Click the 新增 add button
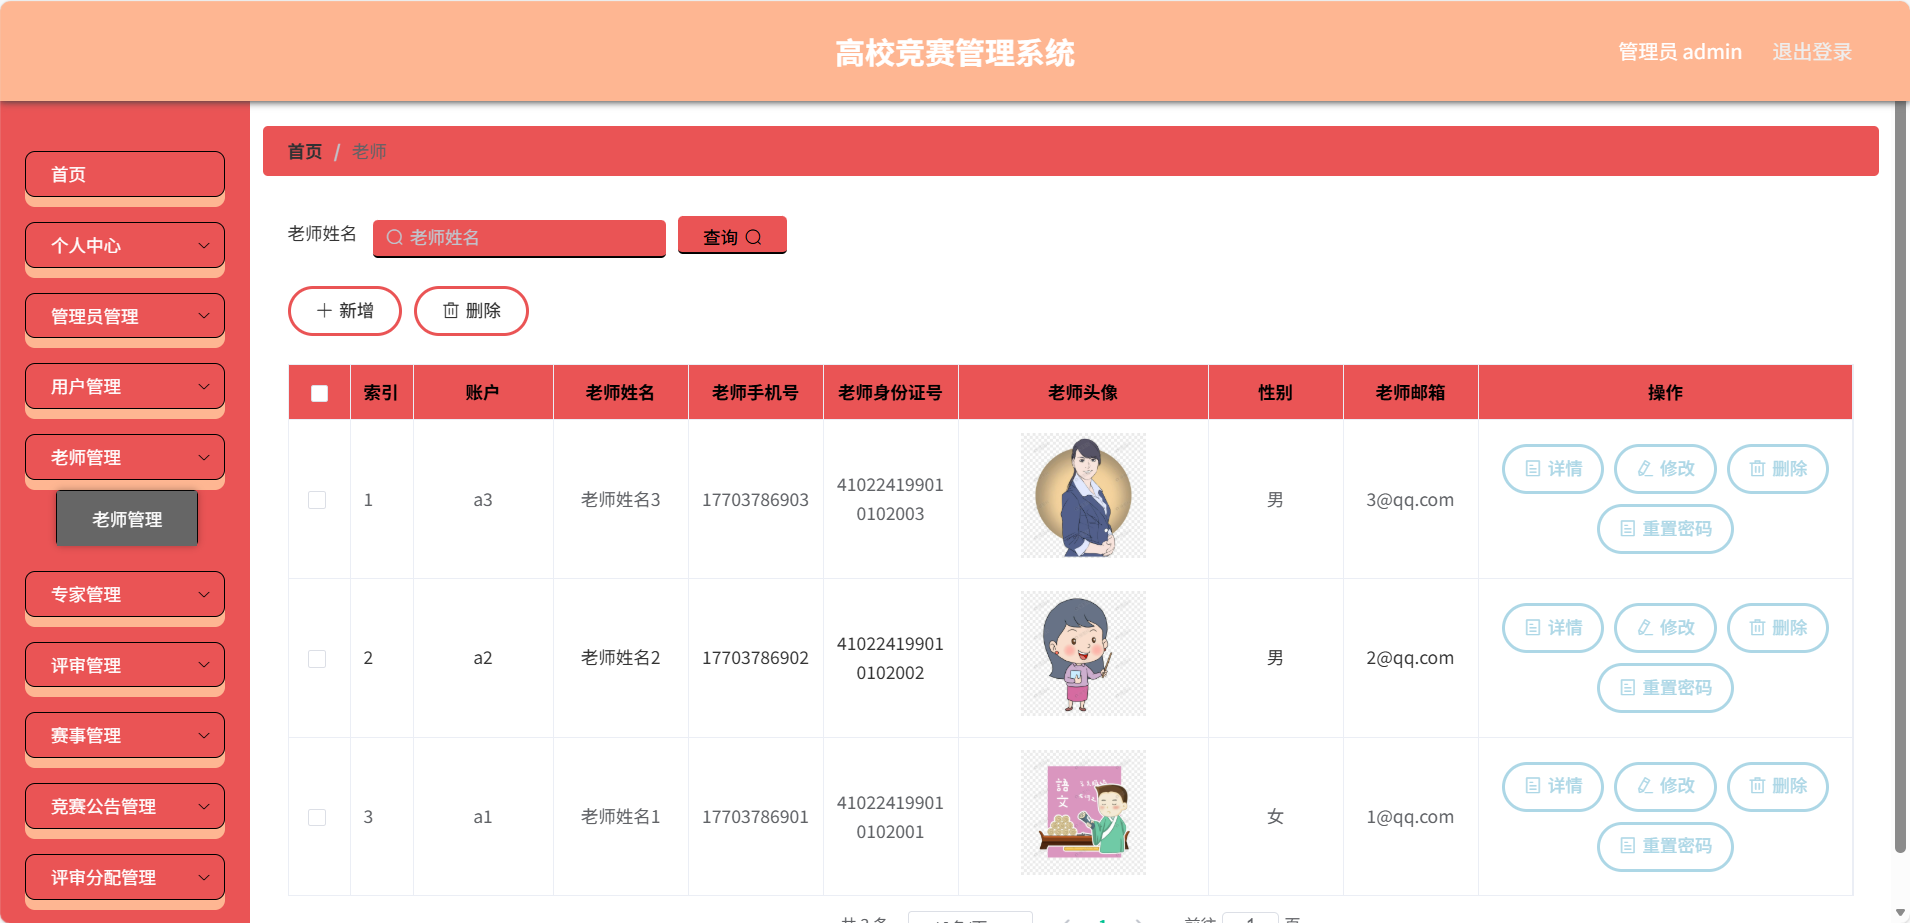 (345, 311)
